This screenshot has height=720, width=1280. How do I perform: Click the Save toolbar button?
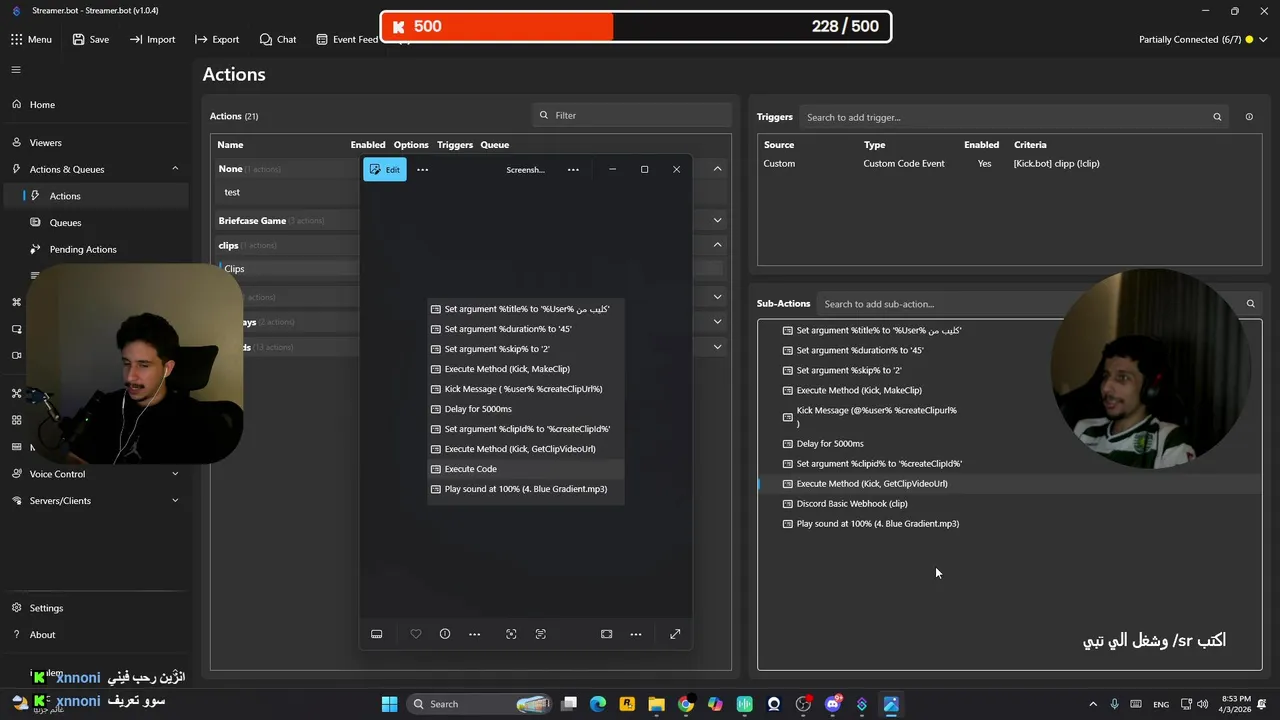coord(90,39)
